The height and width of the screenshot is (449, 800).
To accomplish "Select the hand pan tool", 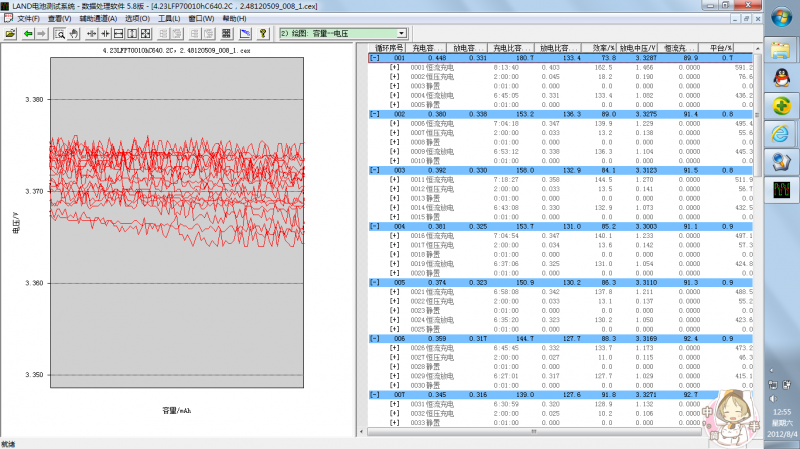I will 73,33.
